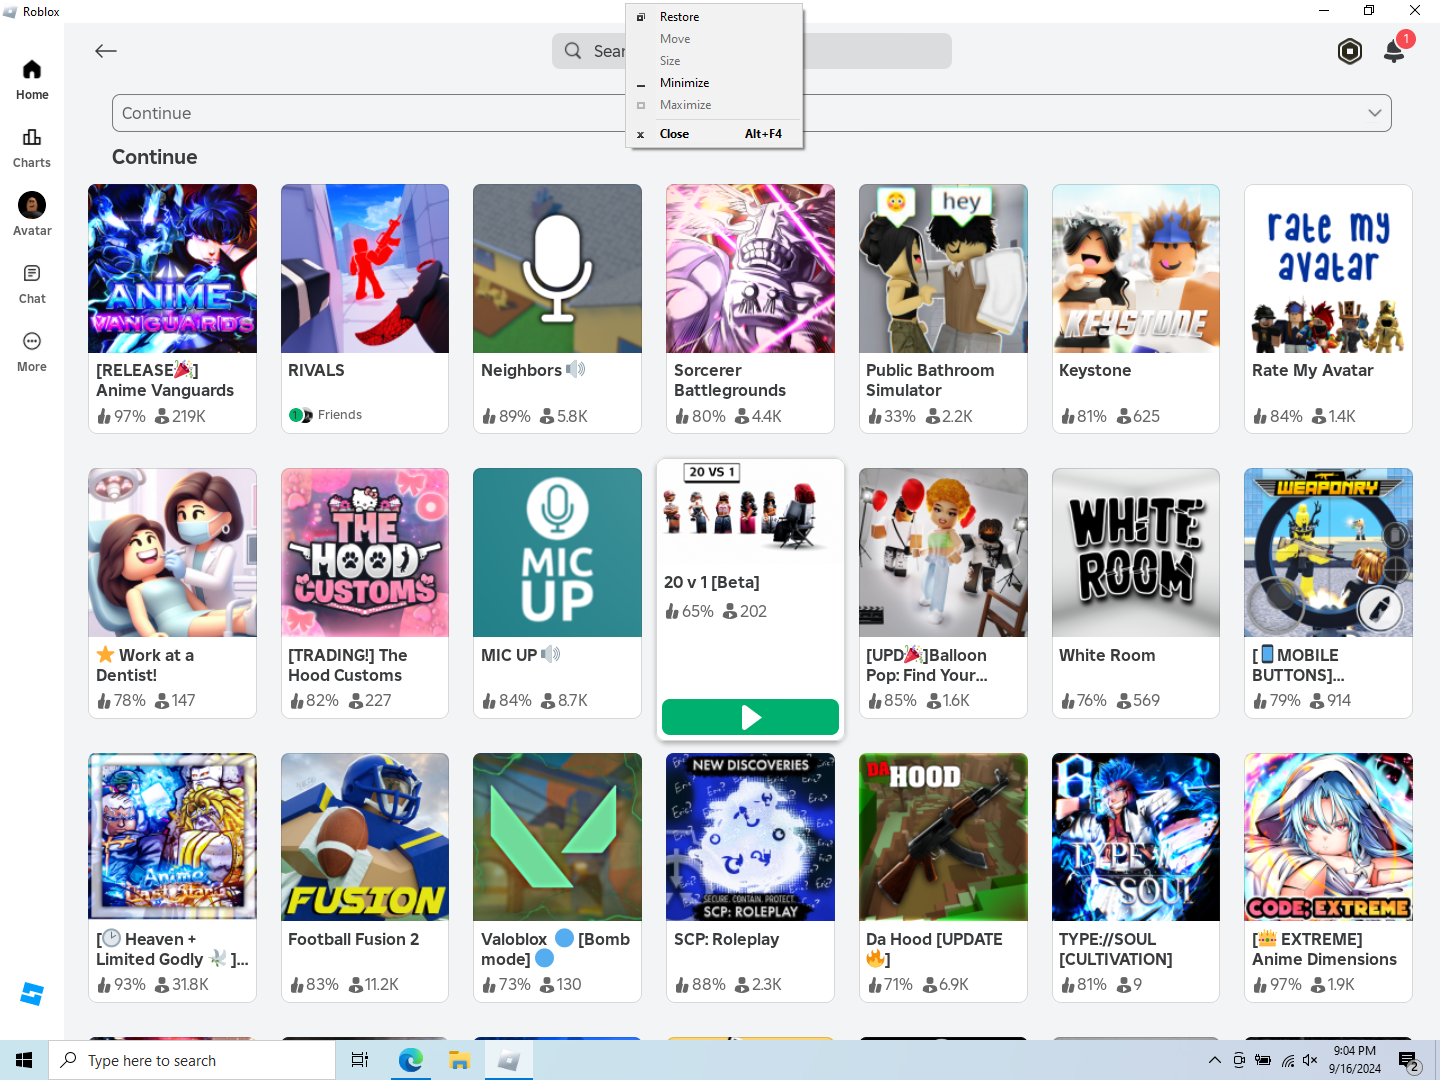Open the Da Hood game thumbnail
This screenshot has width=1440, height=1080.
[x=943, y=837]
